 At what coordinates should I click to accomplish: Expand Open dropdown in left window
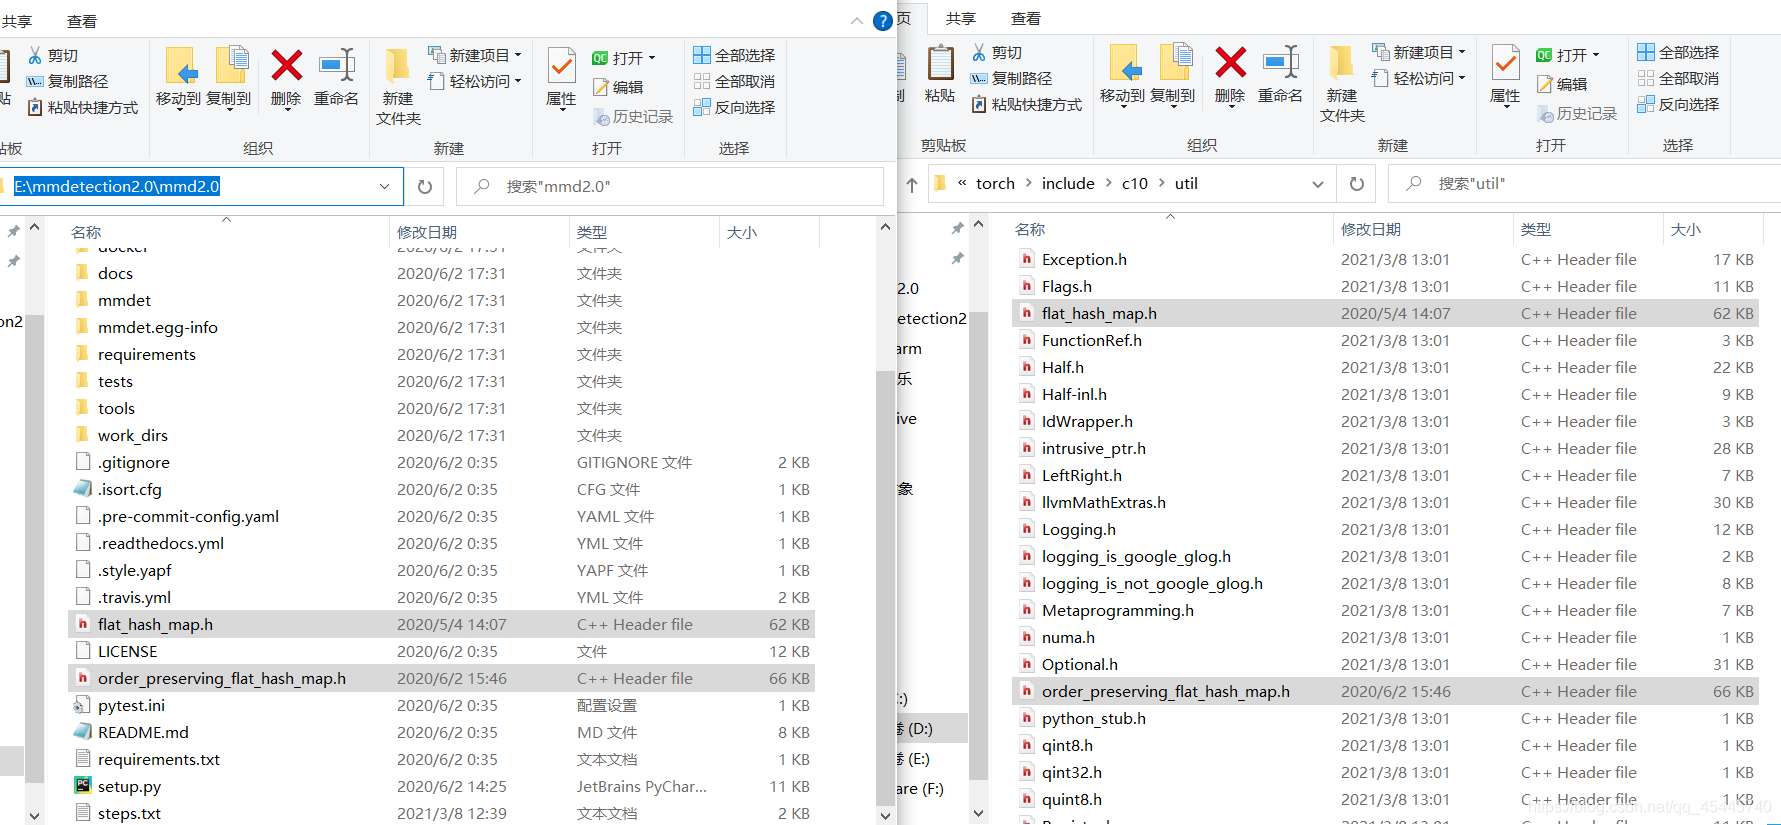coord(652,58)
